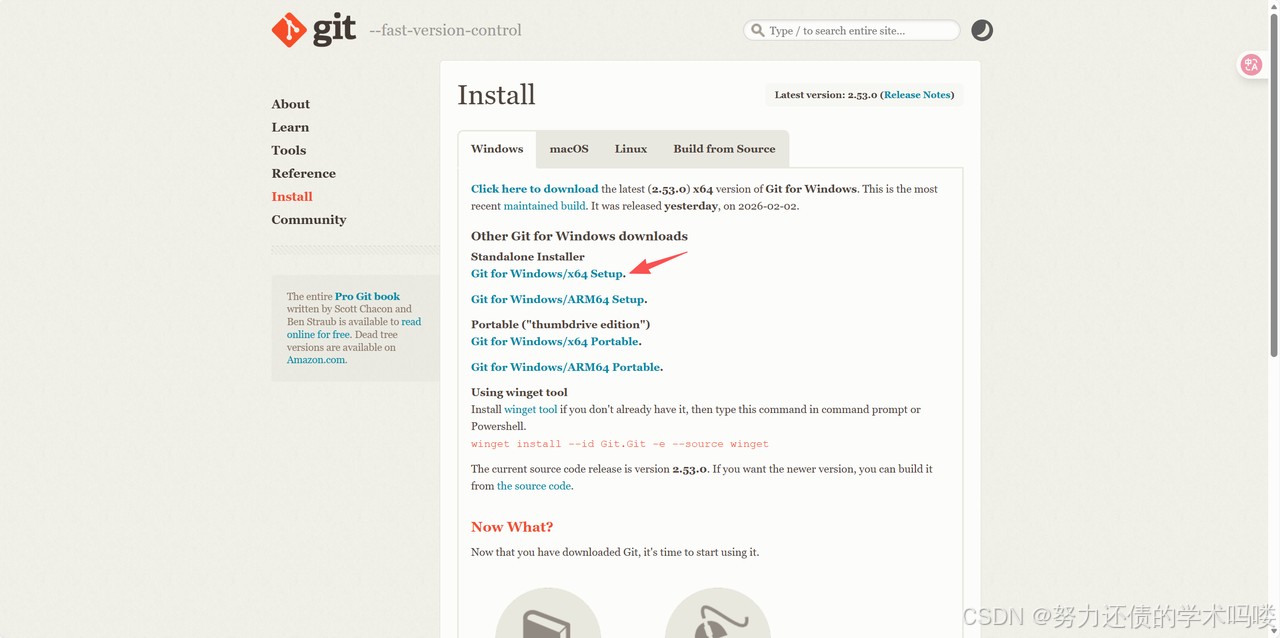Click the 'Now What?' heading

[512, 527]
